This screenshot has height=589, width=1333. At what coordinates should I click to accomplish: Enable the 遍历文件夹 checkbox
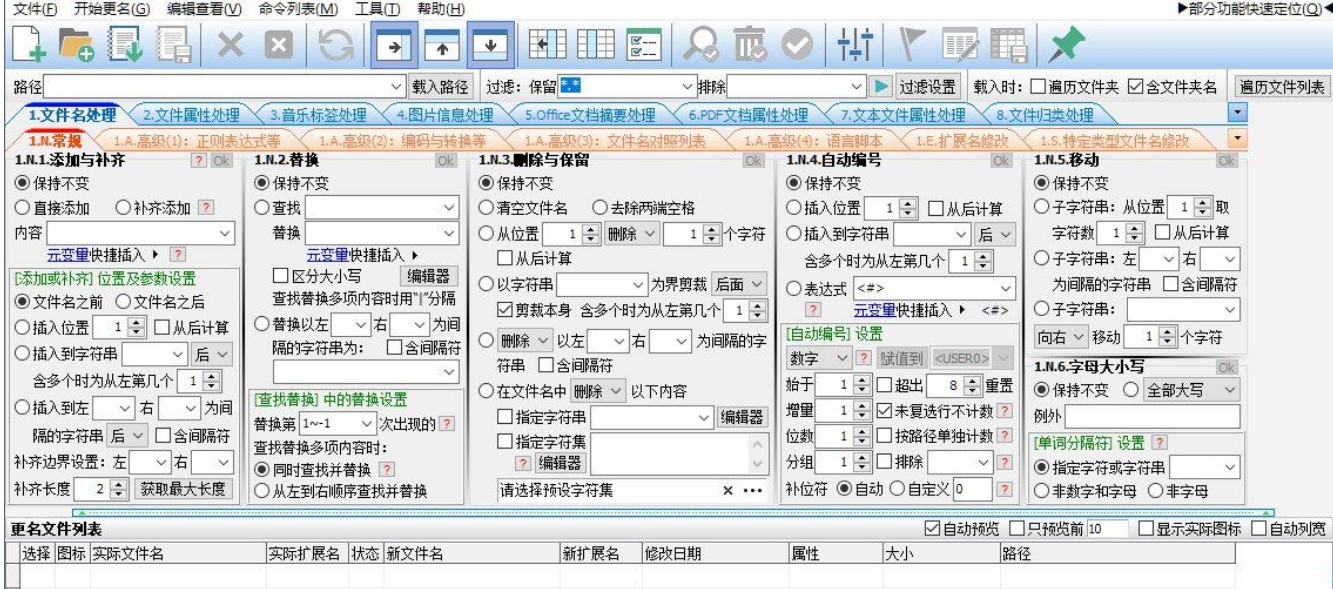pos(1039,87)
